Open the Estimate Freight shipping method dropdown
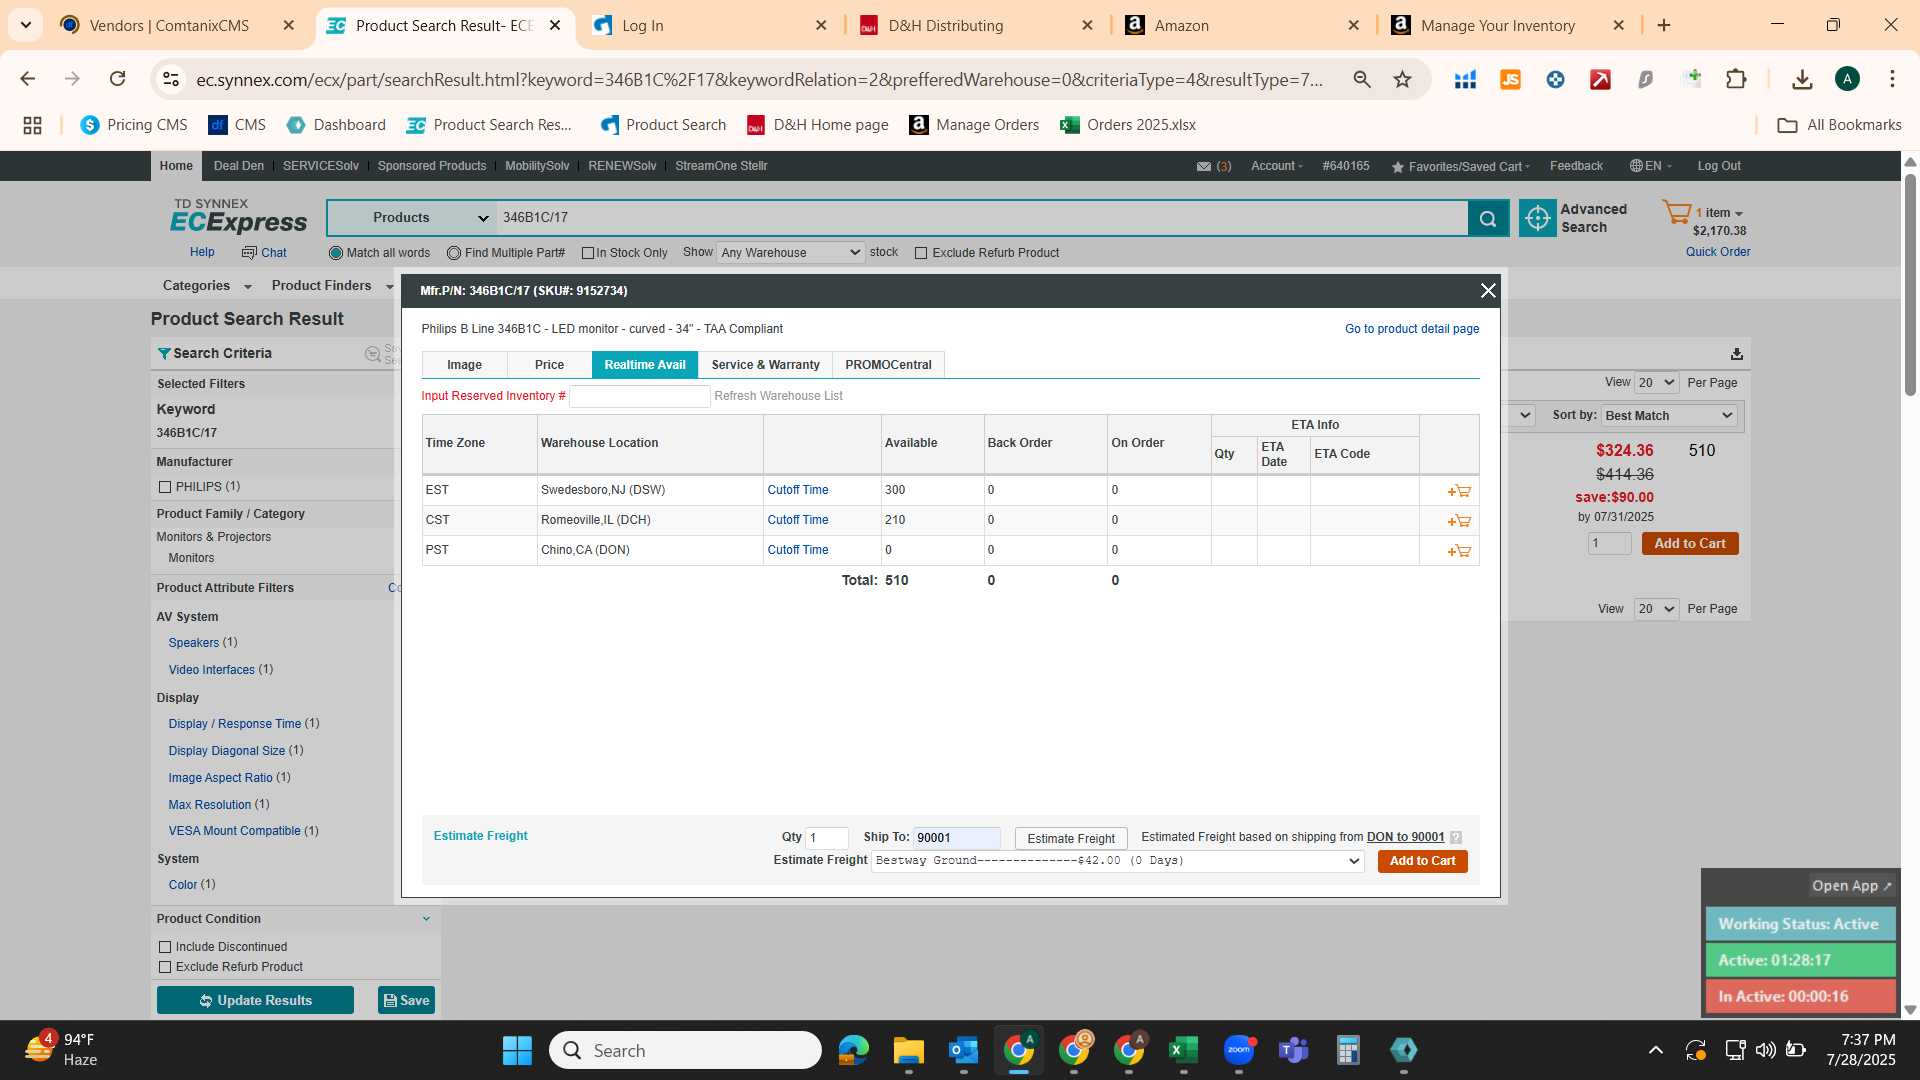1920x1080 pixels. point(1117,861)
